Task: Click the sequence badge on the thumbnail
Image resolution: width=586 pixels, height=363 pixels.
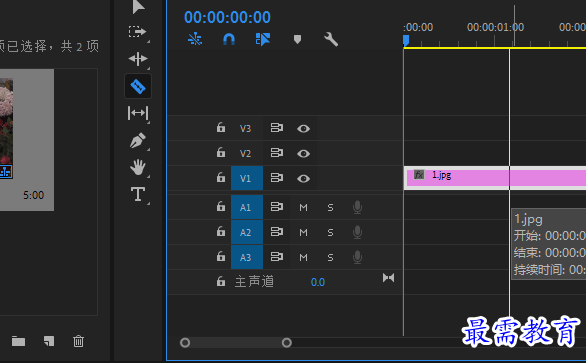Action: coord(6,172)
